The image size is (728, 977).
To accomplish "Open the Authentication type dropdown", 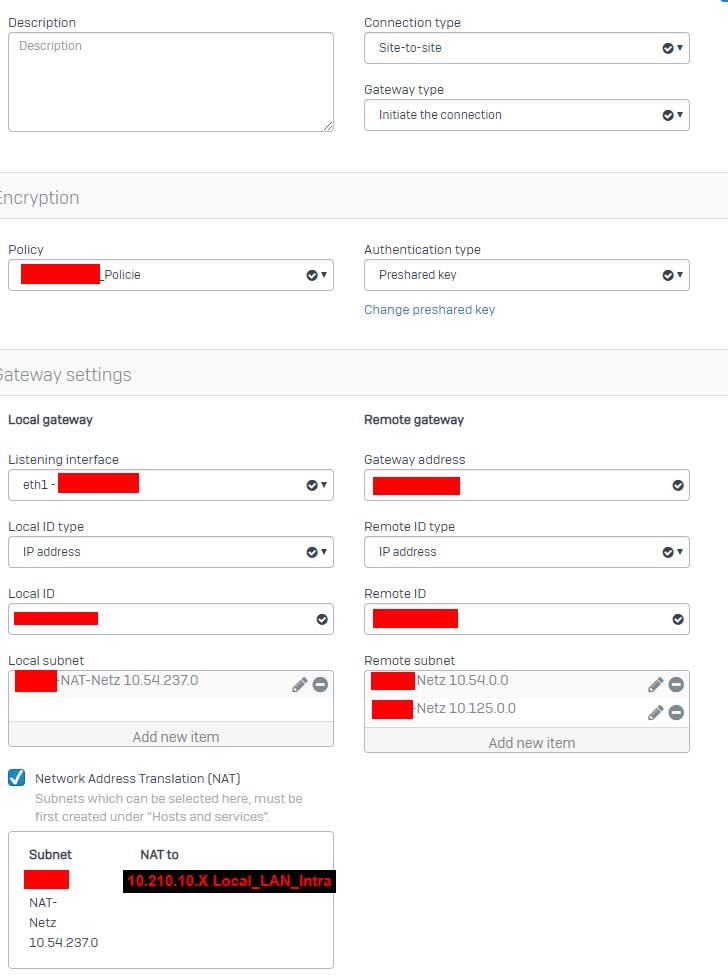I will [x=526, y=275].
